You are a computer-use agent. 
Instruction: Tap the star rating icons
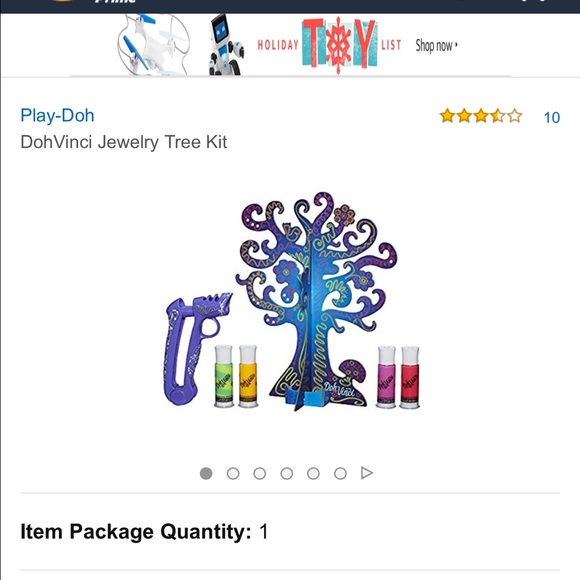pyautogui.click(x=480, y=116)
